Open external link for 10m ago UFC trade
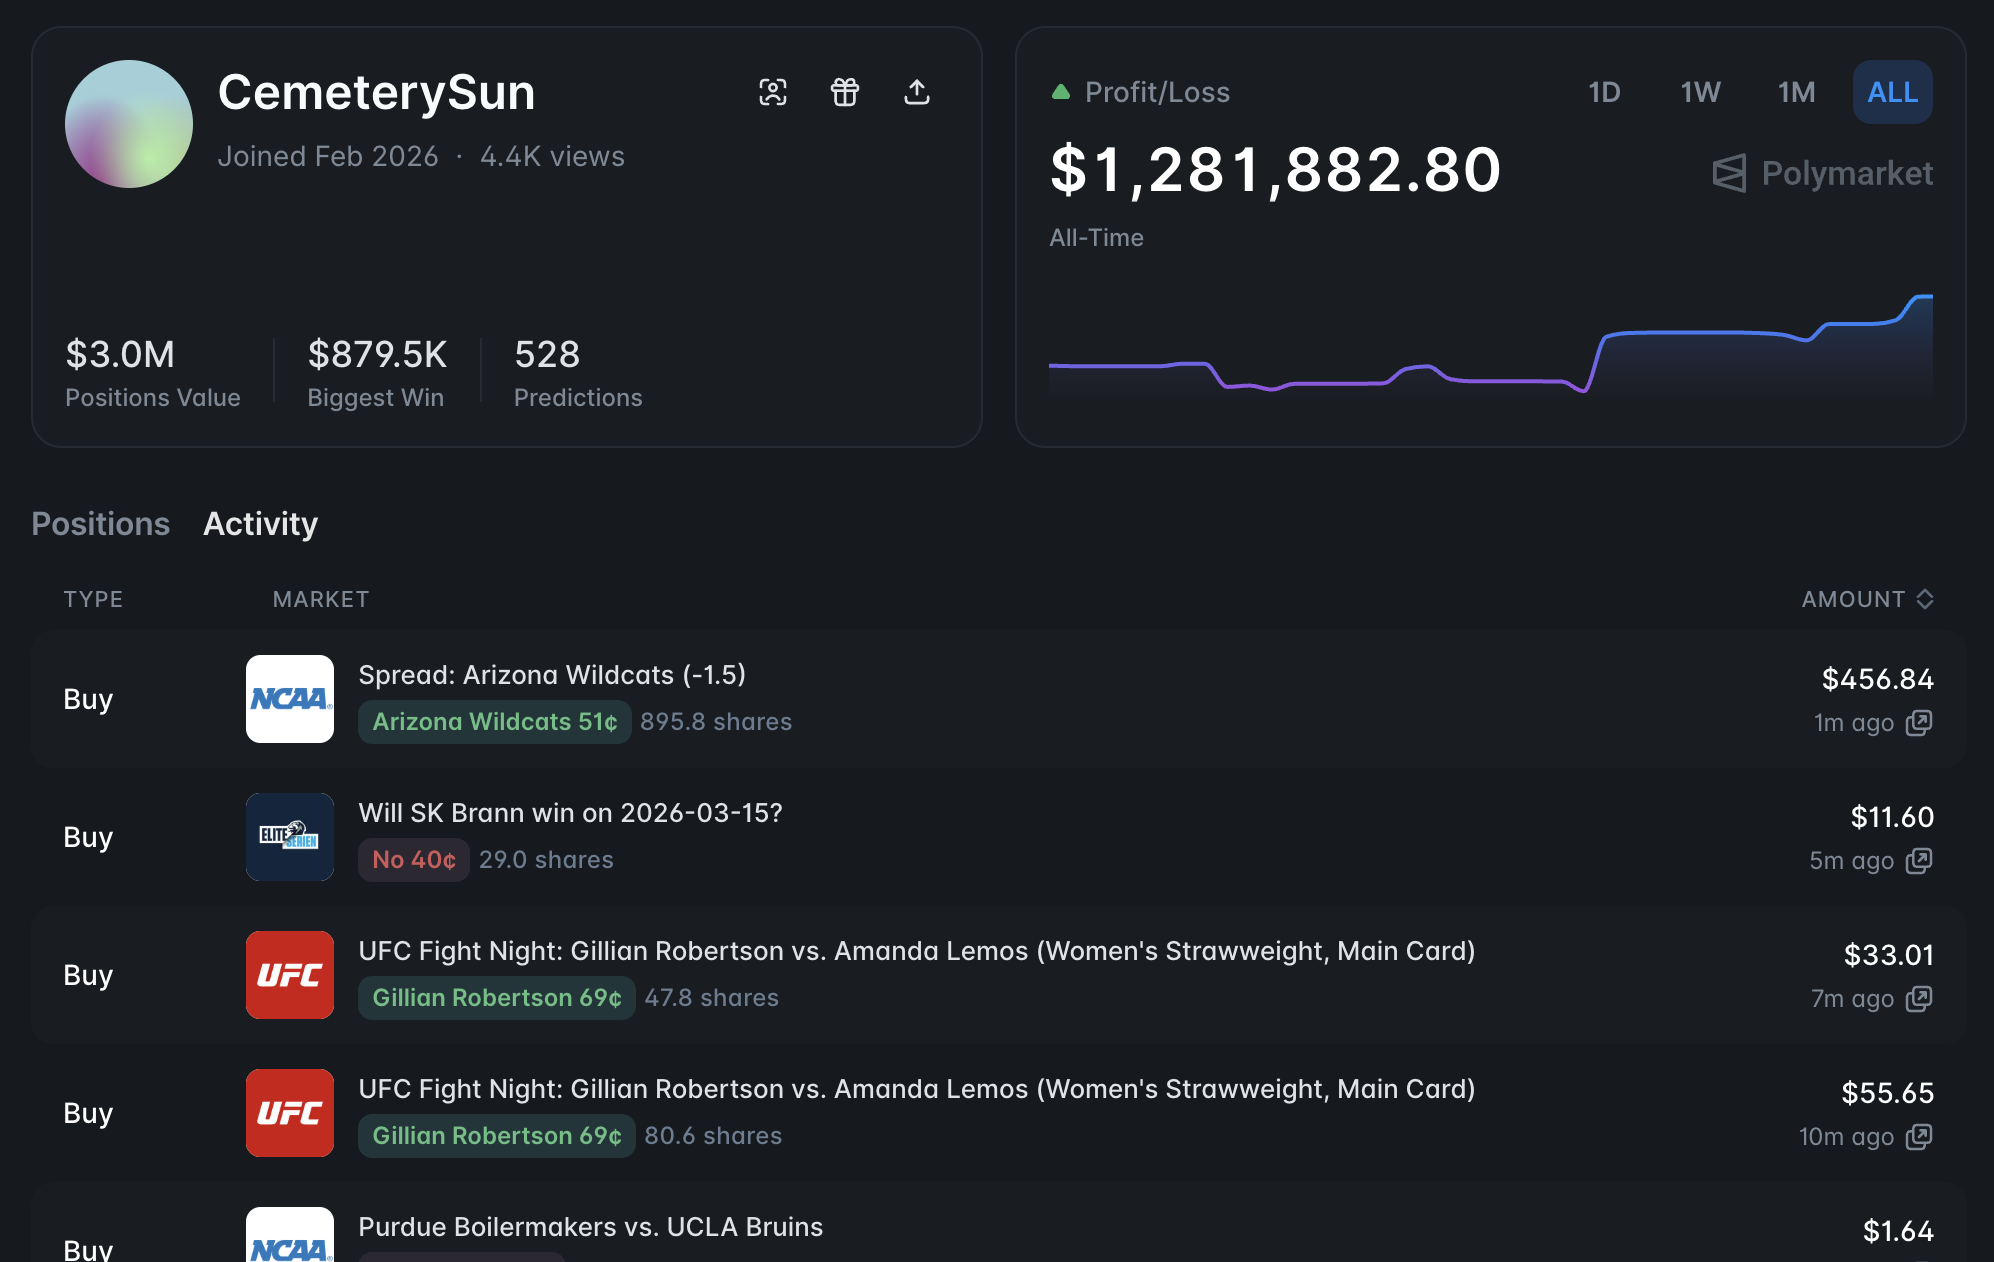The height and width of the screenshot is (1262, 1994). click(x=1919, y=1137)
